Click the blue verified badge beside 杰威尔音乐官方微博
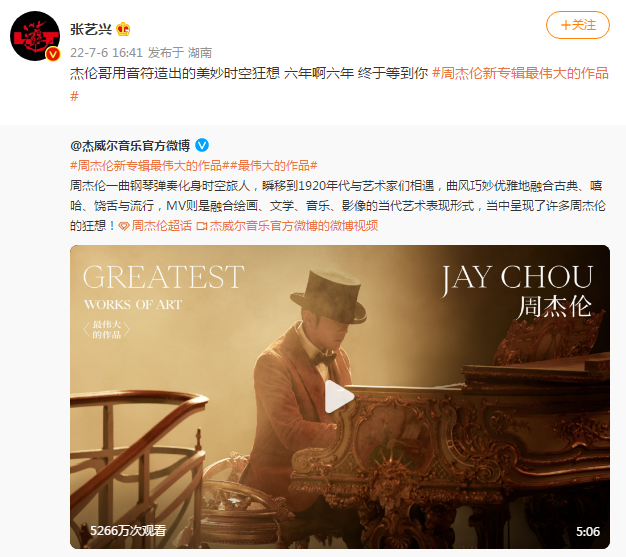This screenshot has height=557, width=626. (x=202, y=145)
